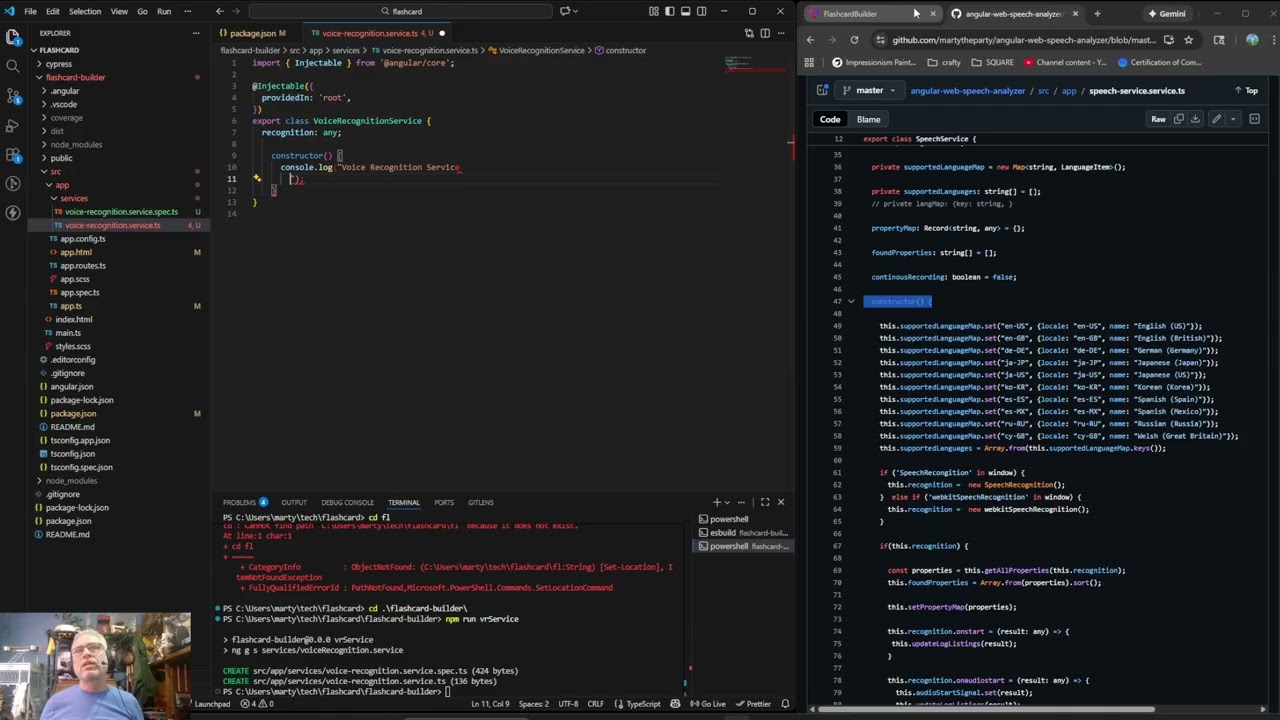
Task: Click the open changes compare icon in editor
Action: click(x=749, y=33)
